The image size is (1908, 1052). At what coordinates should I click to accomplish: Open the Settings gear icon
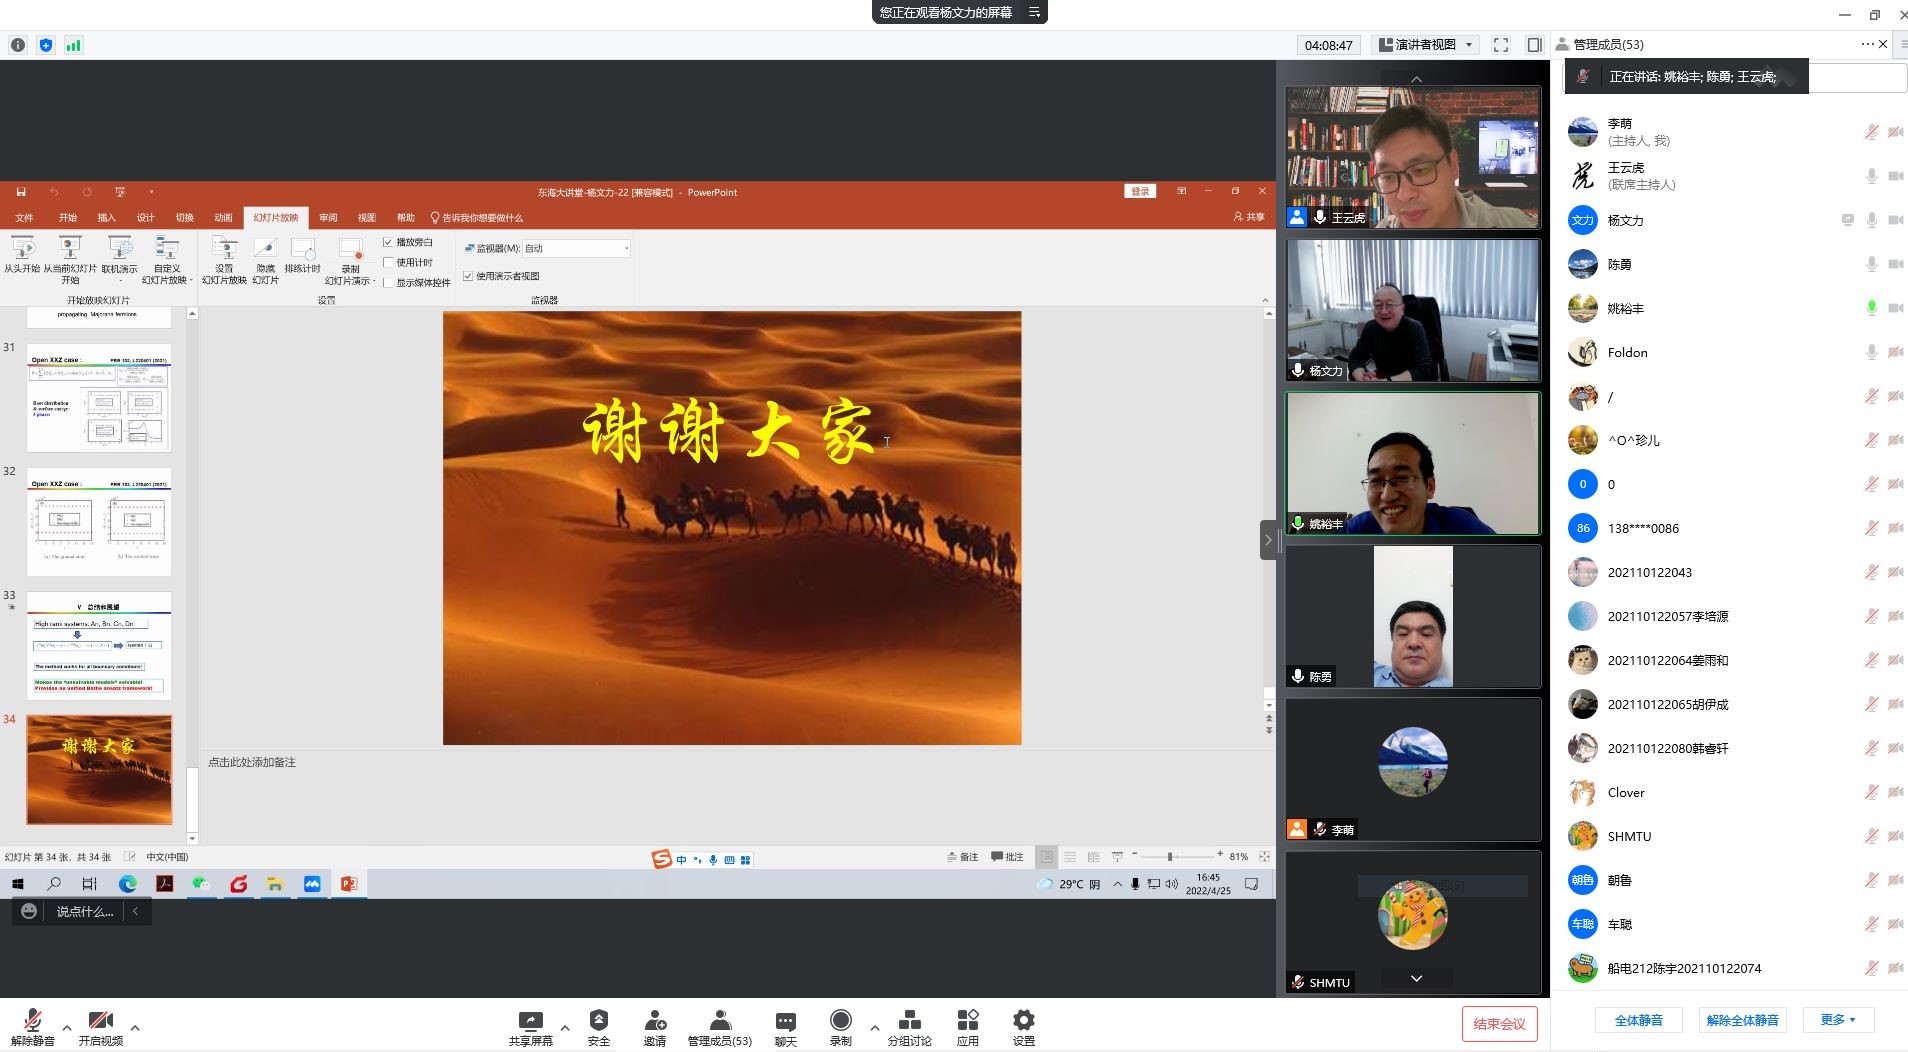point(1023,1021)
